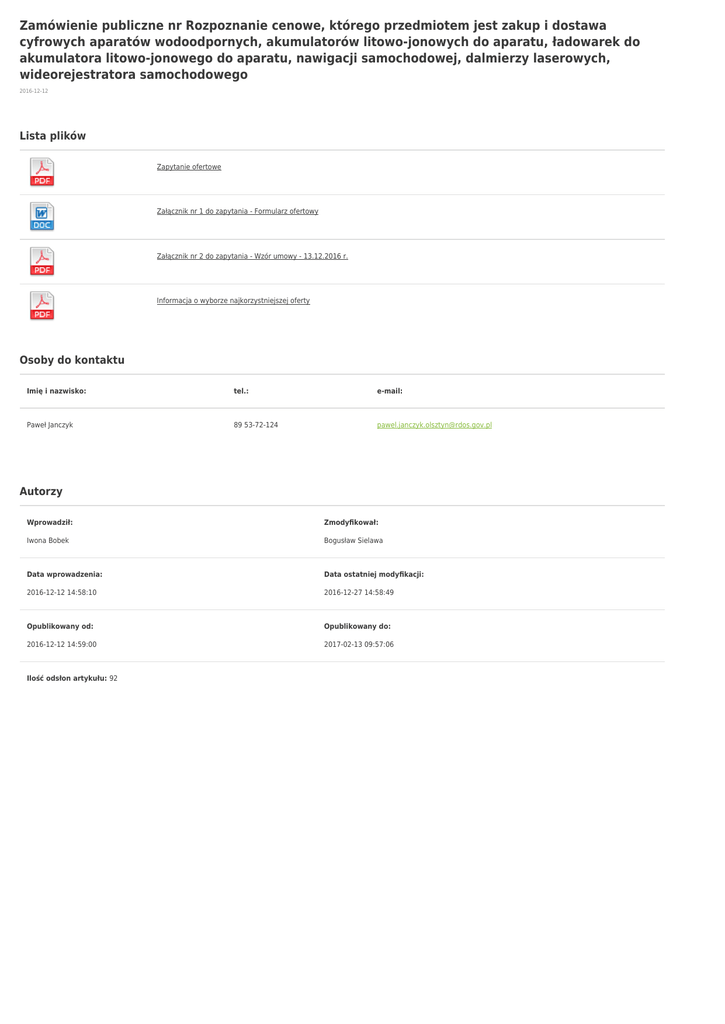The image size is (725, 1024).
Task: Click the Lista plików heading
Action: [53, 136]
